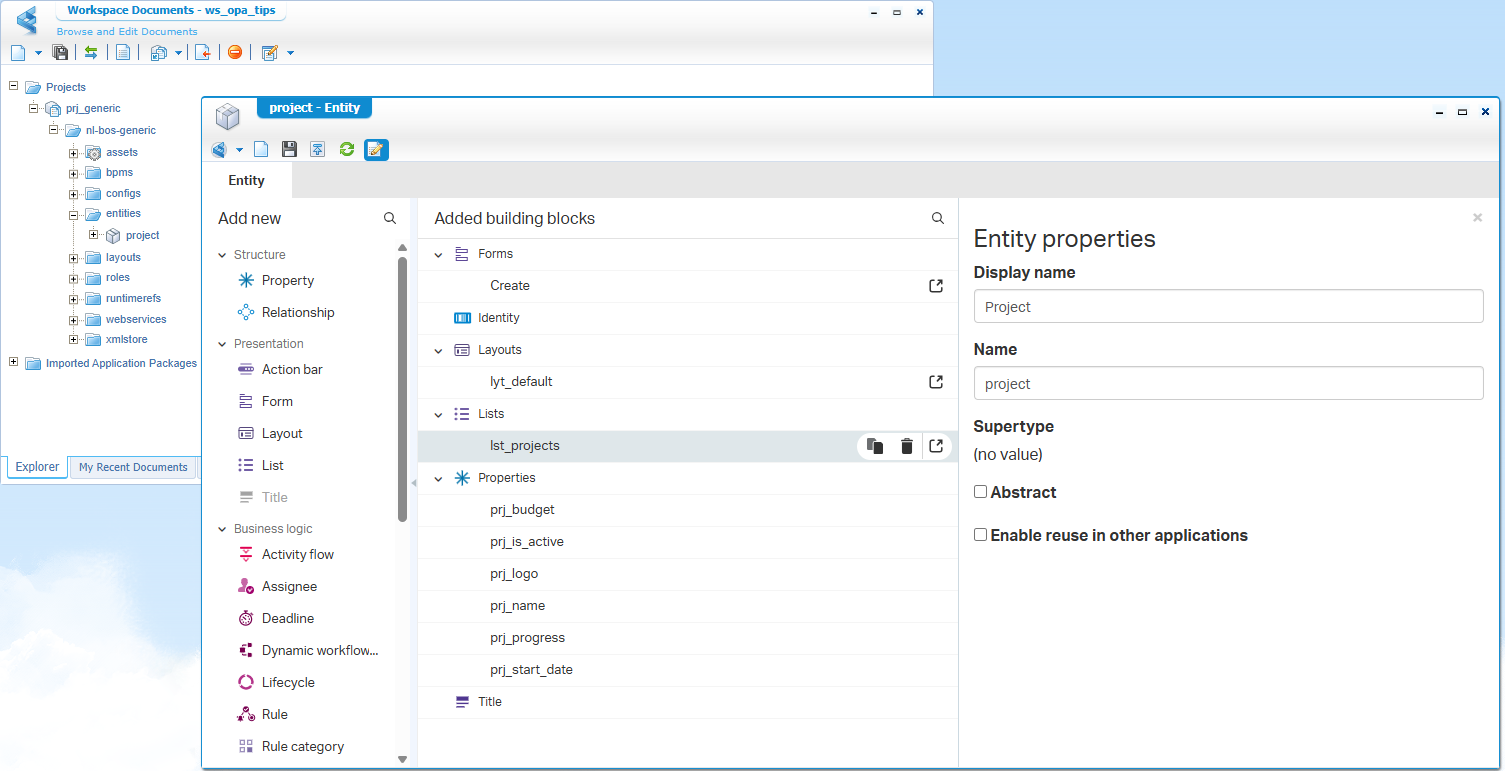Click the Add new panel scrollbar

click(x=402, y=390)
